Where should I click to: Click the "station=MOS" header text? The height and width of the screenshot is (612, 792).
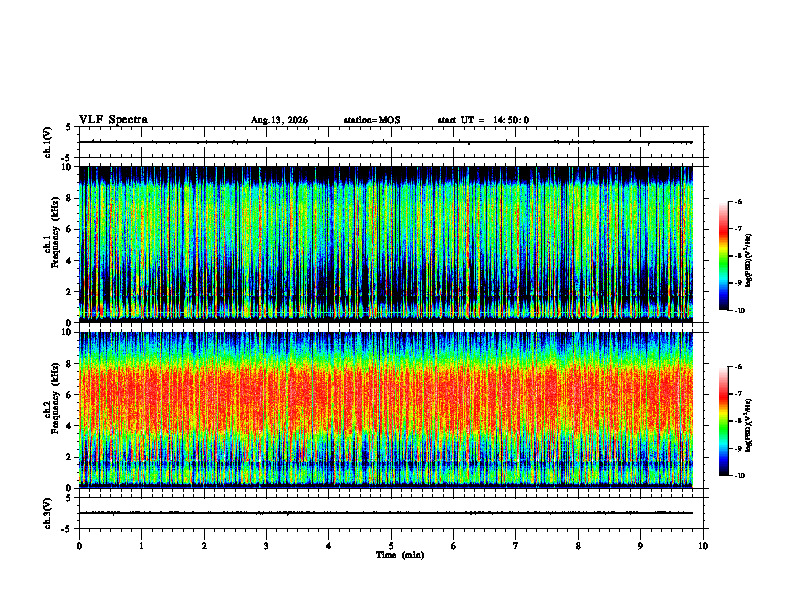[372, 120]
